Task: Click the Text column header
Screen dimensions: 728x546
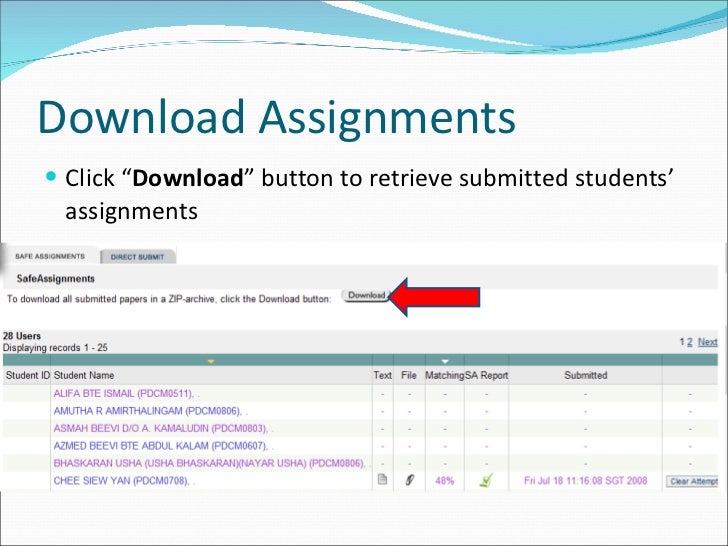Action: [x=383, y=375]
